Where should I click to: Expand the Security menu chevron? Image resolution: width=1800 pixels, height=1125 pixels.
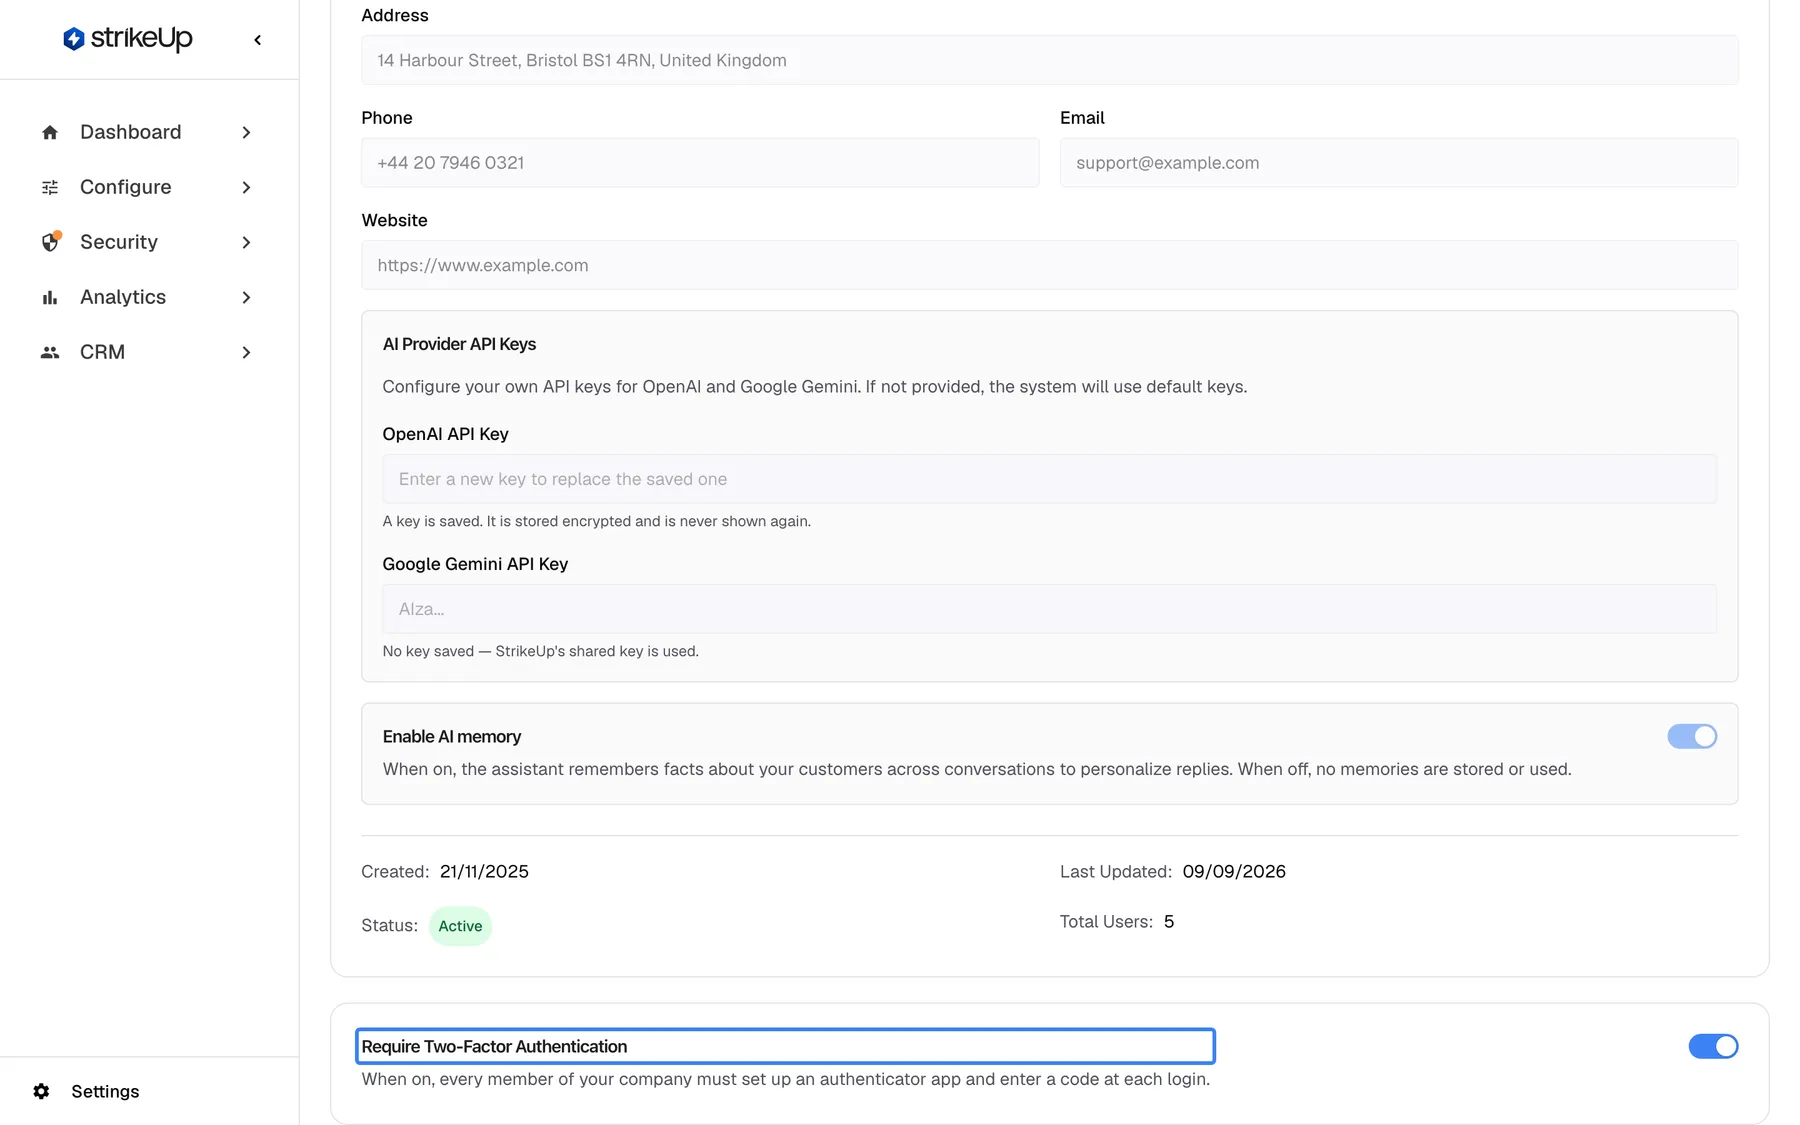pyautogui.click(x=246, y=242)
